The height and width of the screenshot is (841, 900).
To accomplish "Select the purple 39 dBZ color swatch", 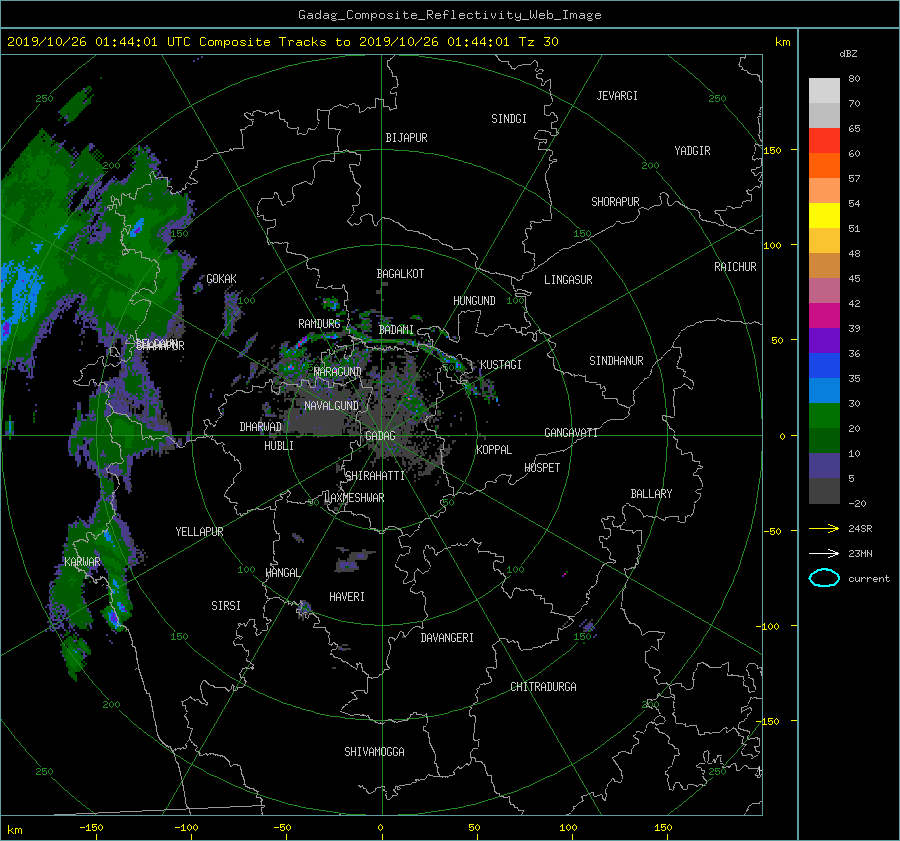I will (x=824, y=340).
